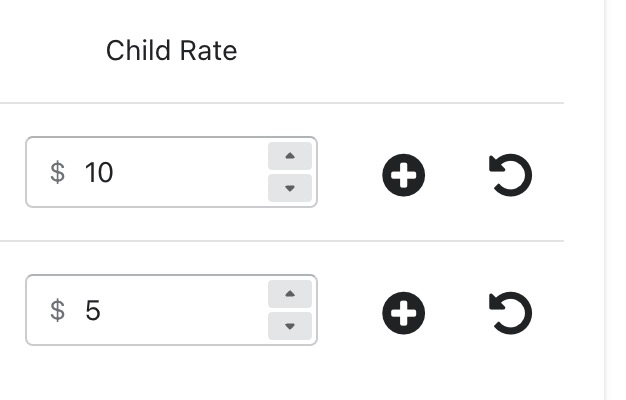The height and width of the screenshot is (400, 626).
Task: Increase the $5 child rate with the up arrow
Action: tap(290, 294)
